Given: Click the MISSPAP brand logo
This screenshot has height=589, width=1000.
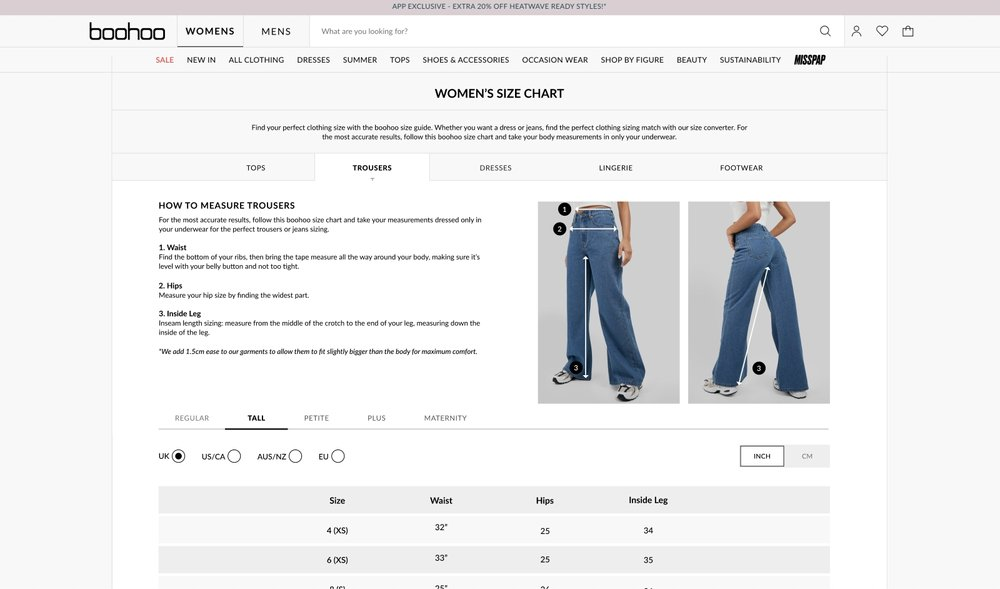Looking at the screenshot, I should point(809,60).
